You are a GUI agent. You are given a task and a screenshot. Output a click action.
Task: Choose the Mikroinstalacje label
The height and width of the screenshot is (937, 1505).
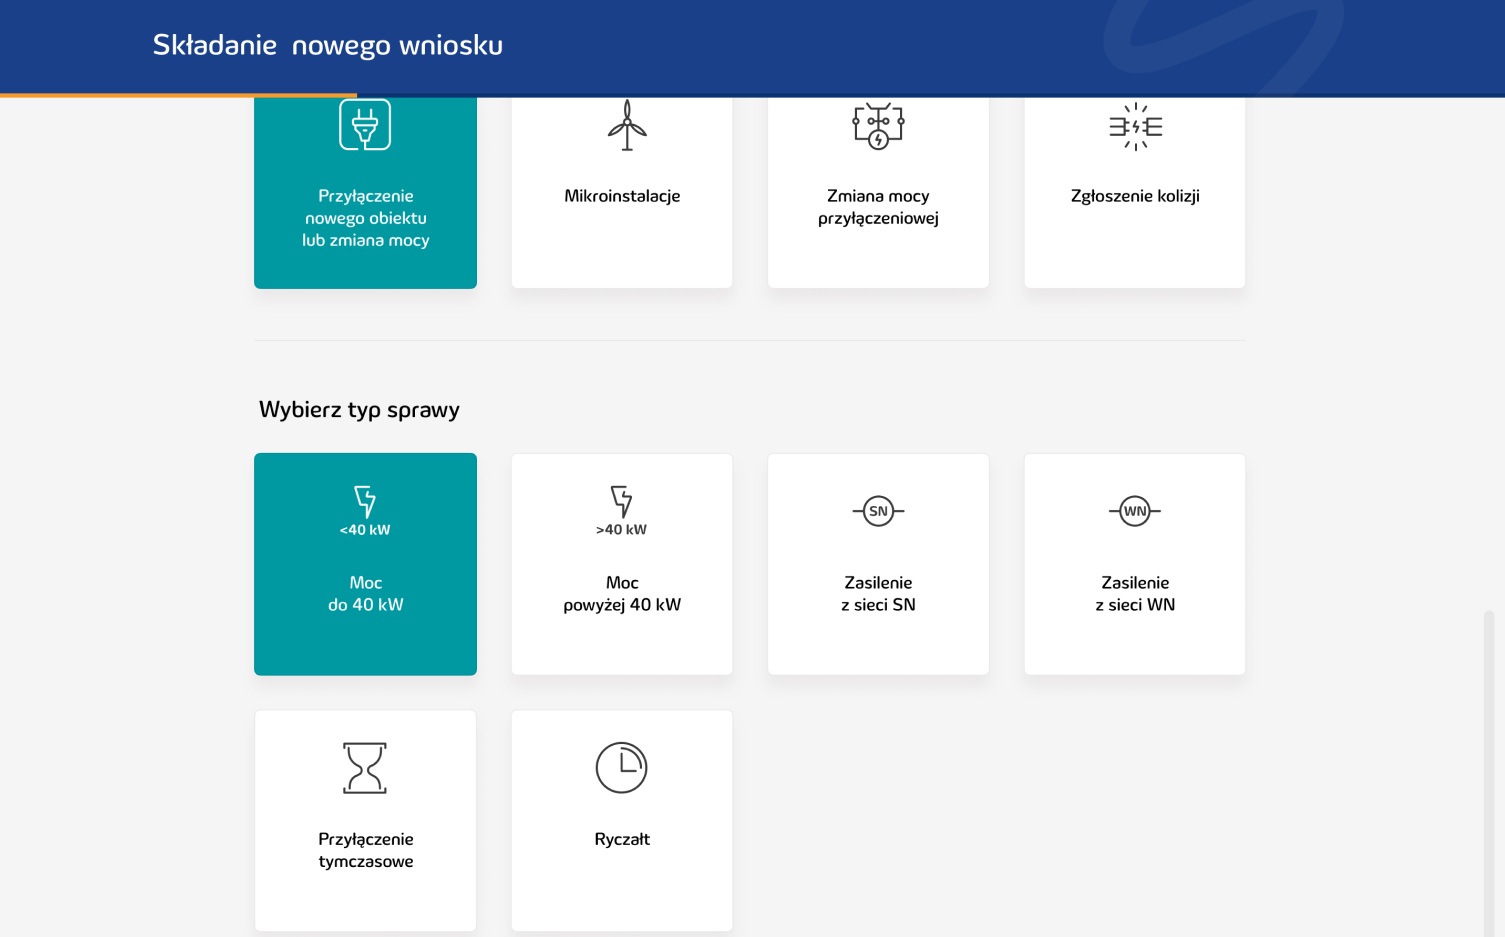[x=622, y=196]
